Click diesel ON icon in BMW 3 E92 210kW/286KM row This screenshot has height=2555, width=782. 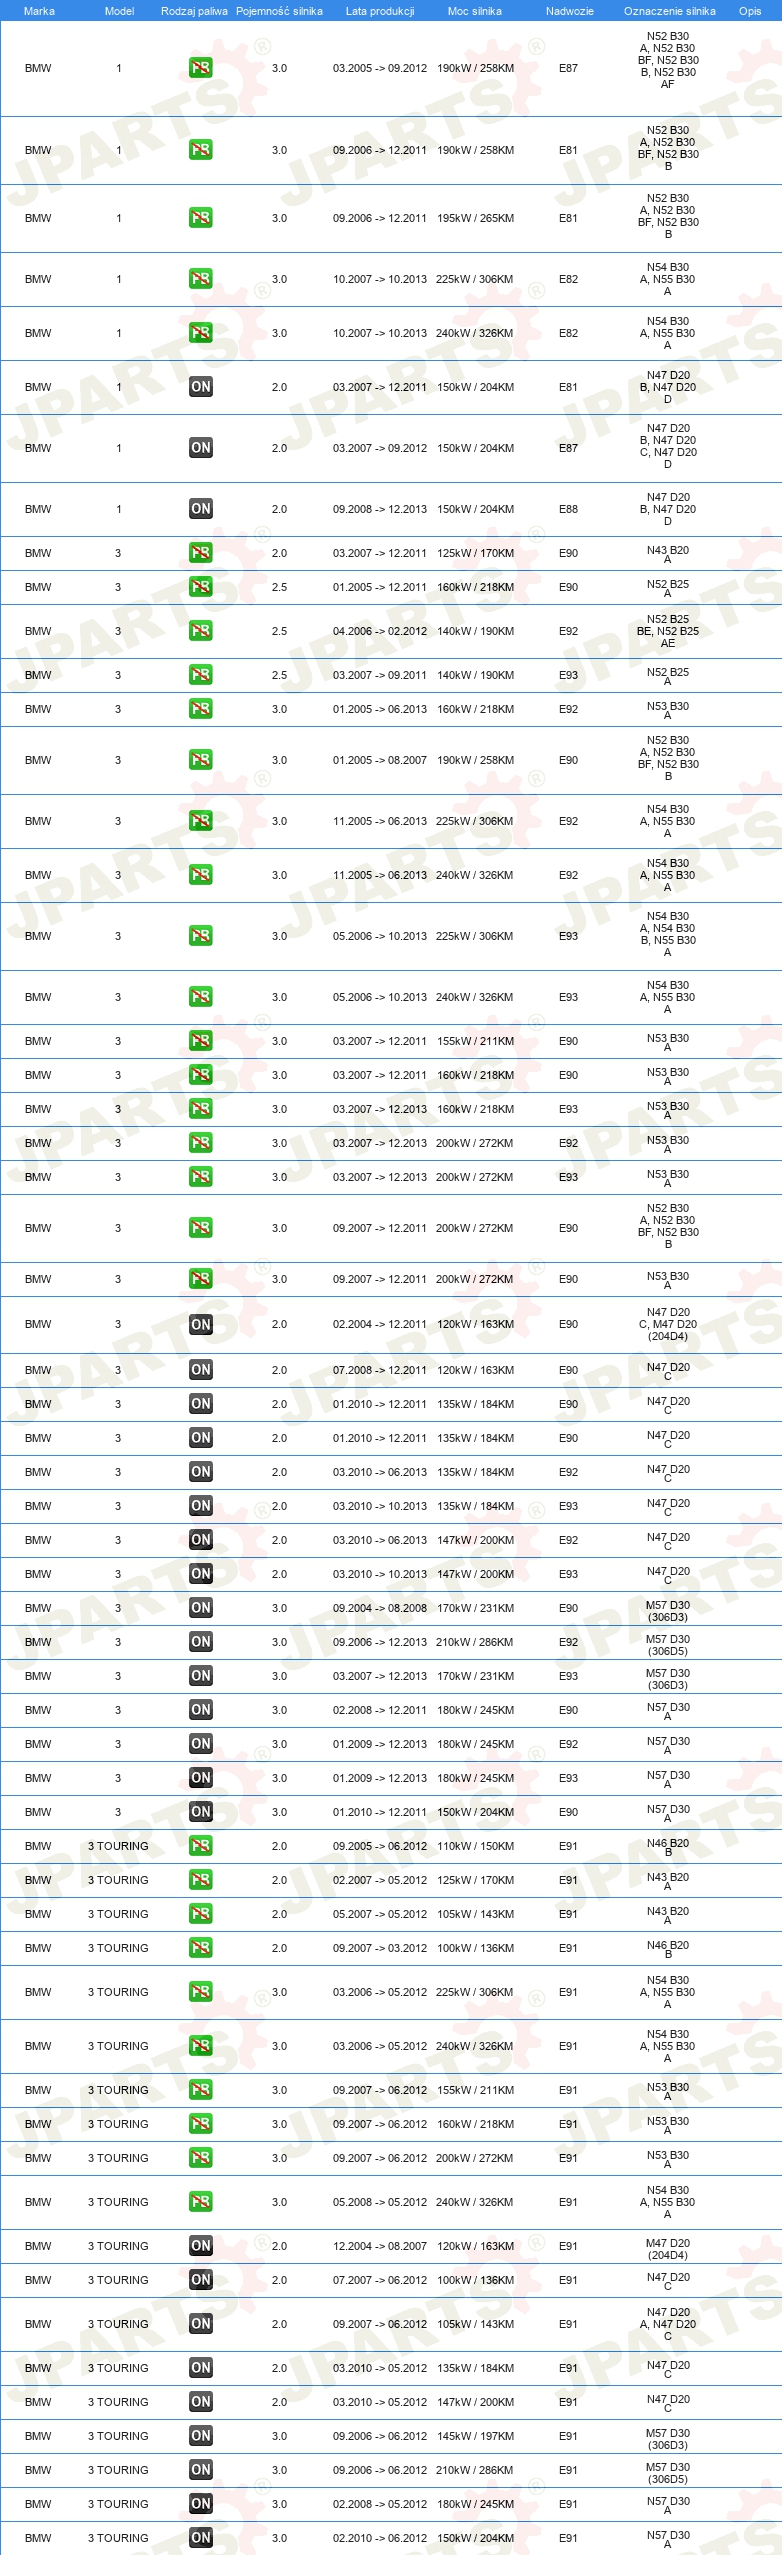click(x=201, y=1642)
